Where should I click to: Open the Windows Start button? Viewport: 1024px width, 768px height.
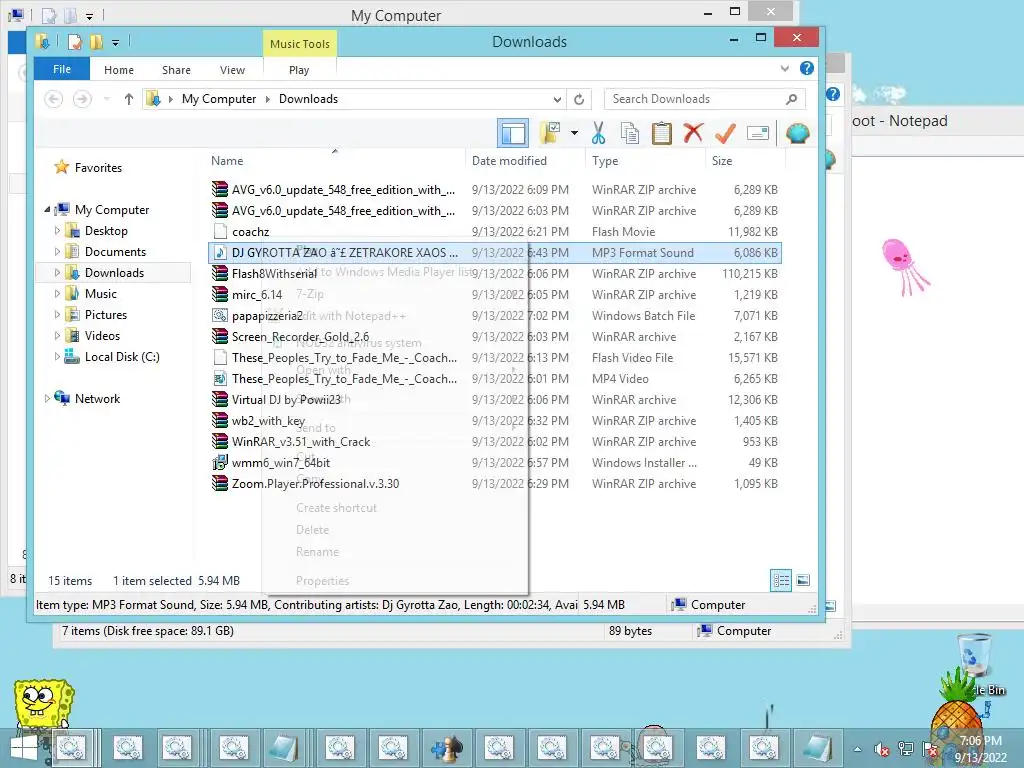click(25, 749)
